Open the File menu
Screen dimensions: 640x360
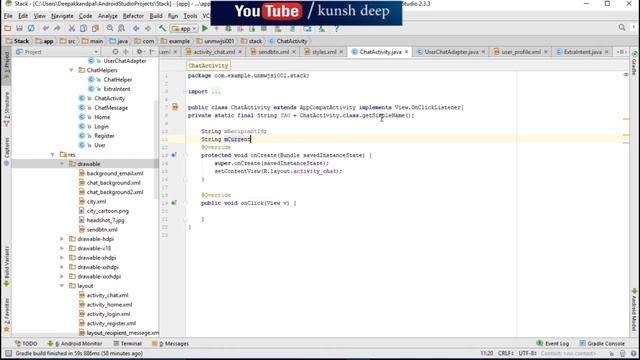pyautogui.click(x=8, y=16)
